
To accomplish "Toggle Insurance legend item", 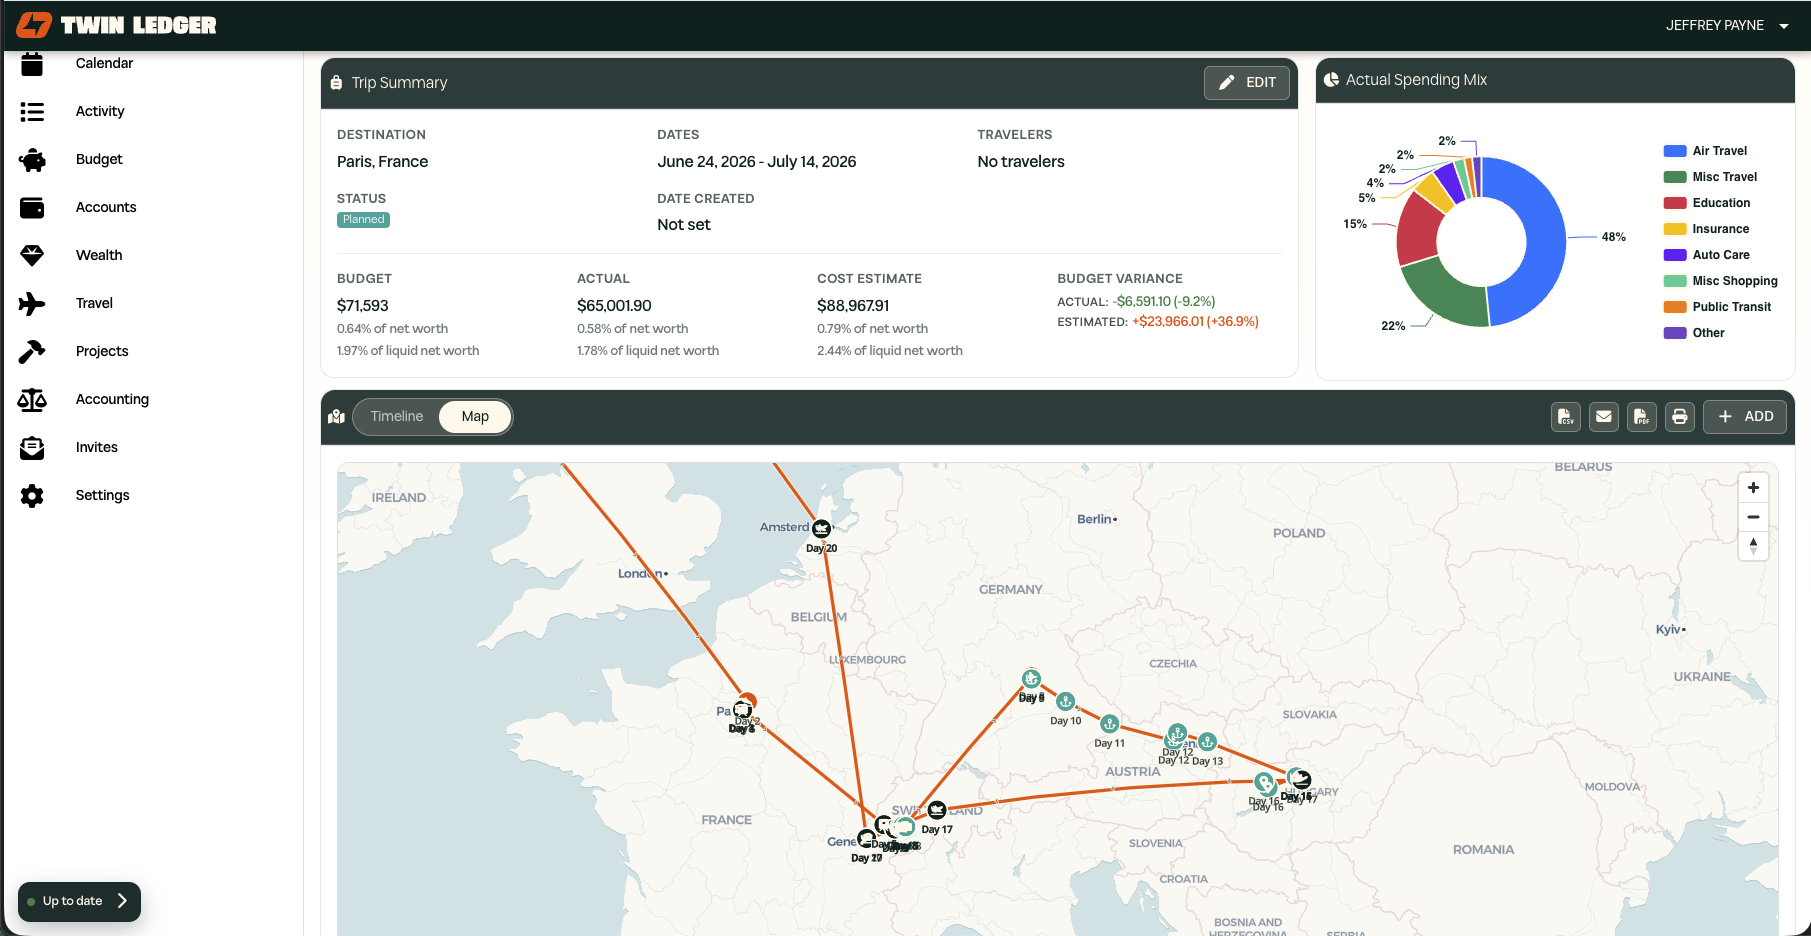I will pos(1706,229).
